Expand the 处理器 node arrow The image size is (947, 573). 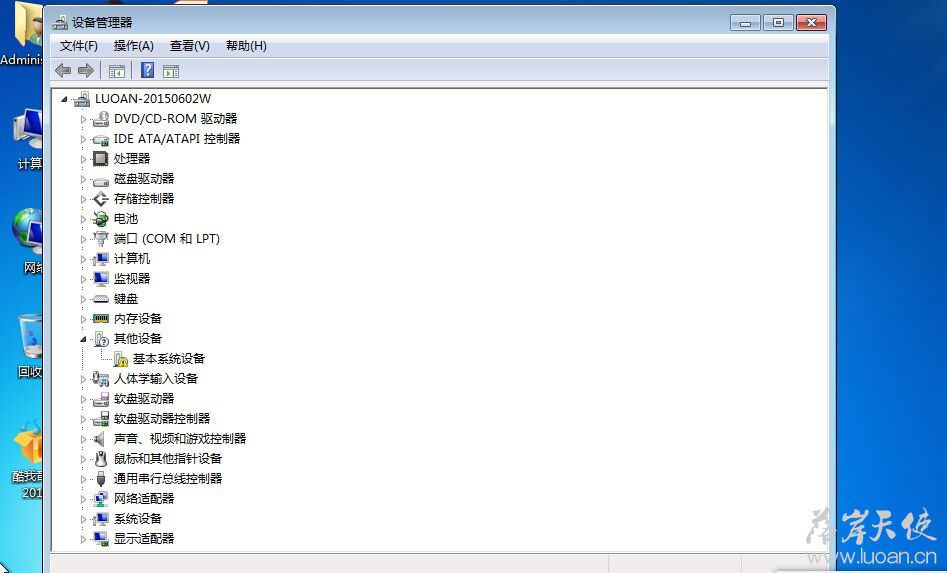click(83, 159)
